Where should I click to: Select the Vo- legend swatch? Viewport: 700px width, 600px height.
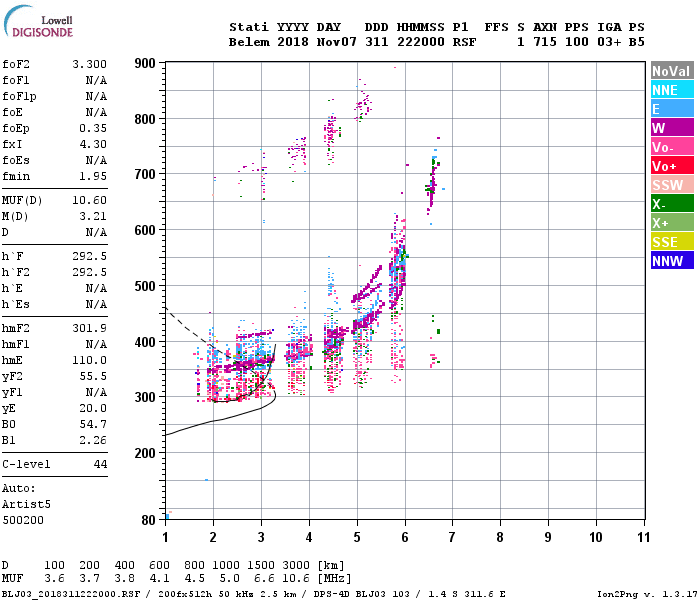(x=672, y=147)
